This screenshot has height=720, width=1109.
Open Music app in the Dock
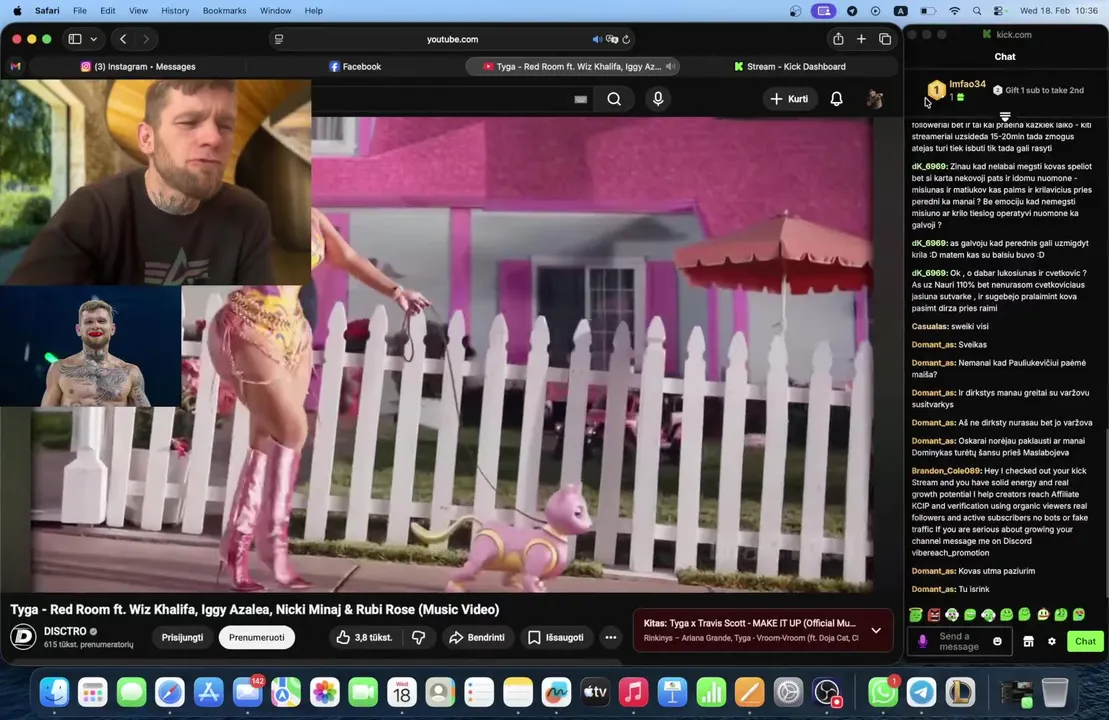coord(634,692)
